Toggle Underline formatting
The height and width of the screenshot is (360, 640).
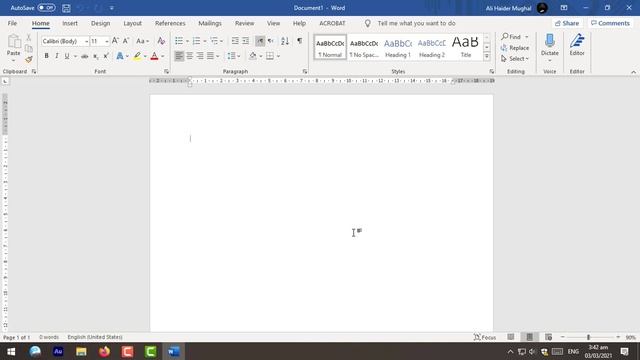point(67,56)
